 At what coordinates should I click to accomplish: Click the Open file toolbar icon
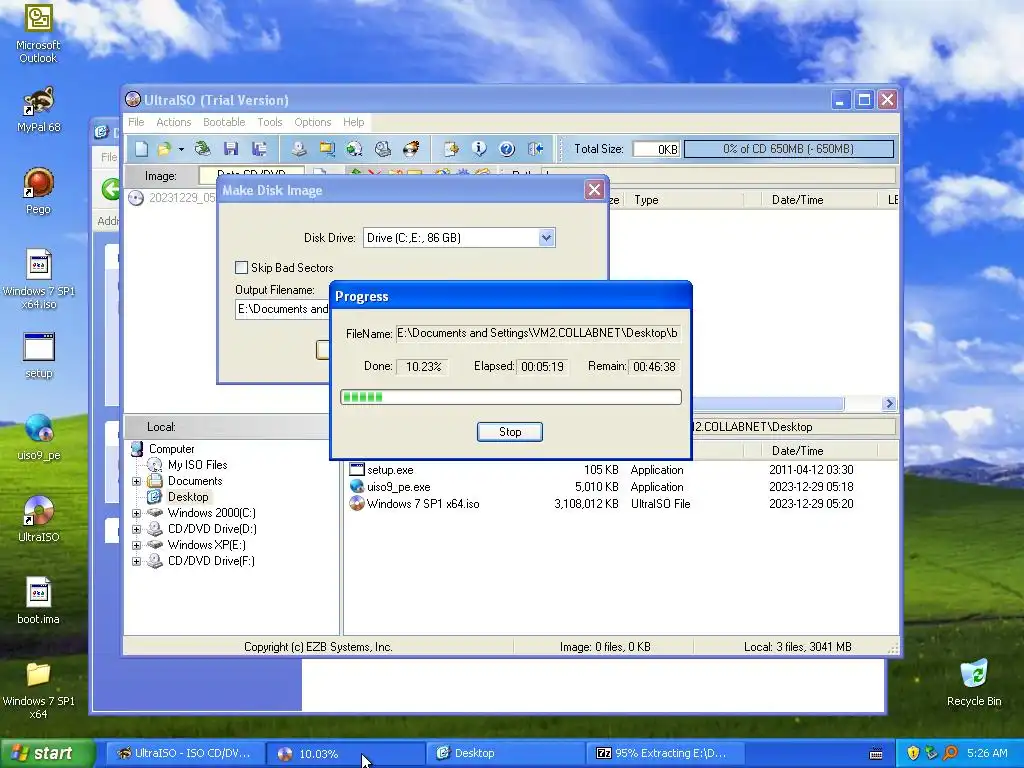(164, 149)
